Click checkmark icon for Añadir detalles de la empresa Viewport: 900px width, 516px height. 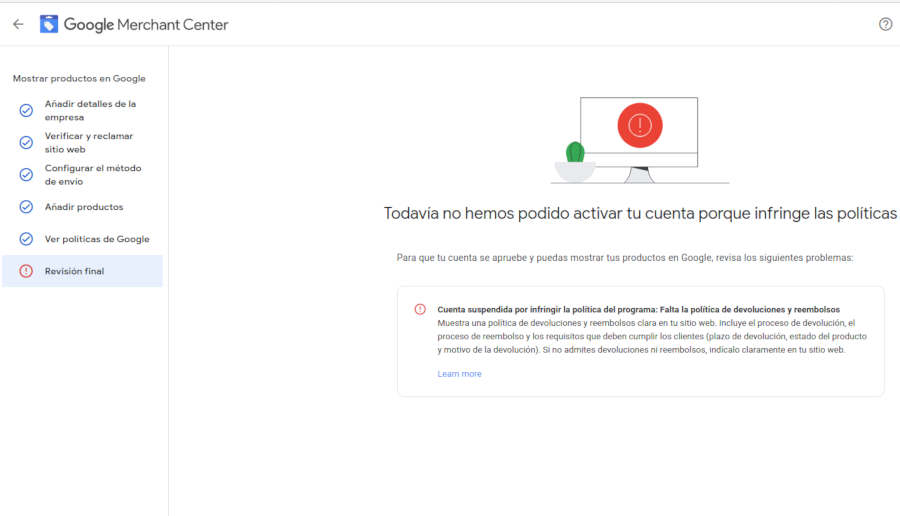[26, 110]
